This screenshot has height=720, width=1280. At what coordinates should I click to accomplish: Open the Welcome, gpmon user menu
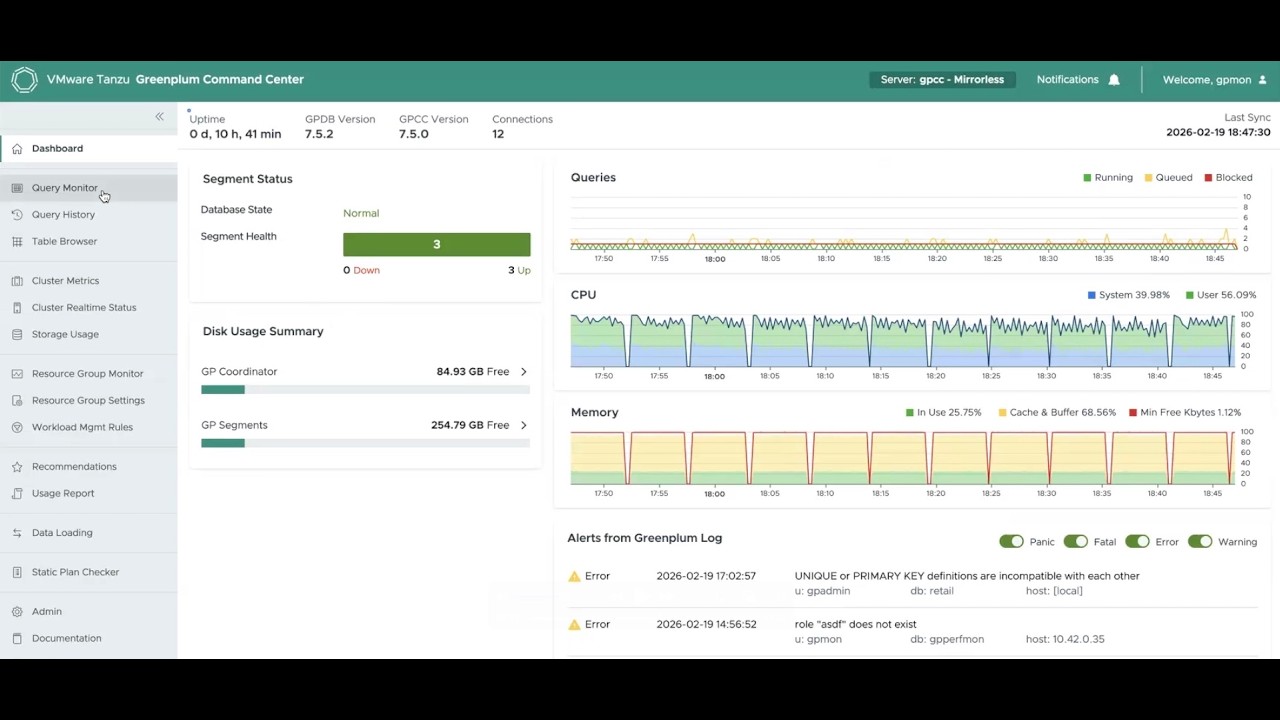click(x=1214, y=80)
